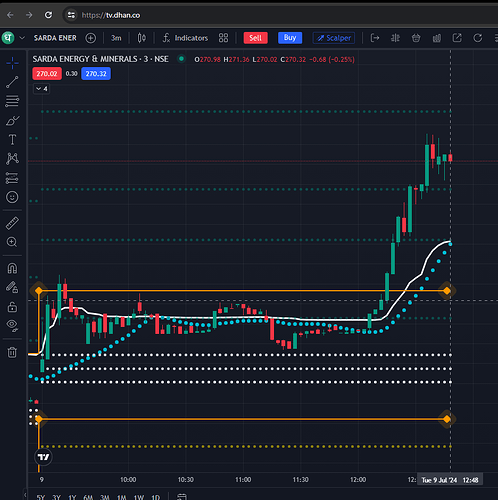The width and height of the screenshot is (498, 500).
Task: Set chart range to 5Y
Action: coord(41,497)
